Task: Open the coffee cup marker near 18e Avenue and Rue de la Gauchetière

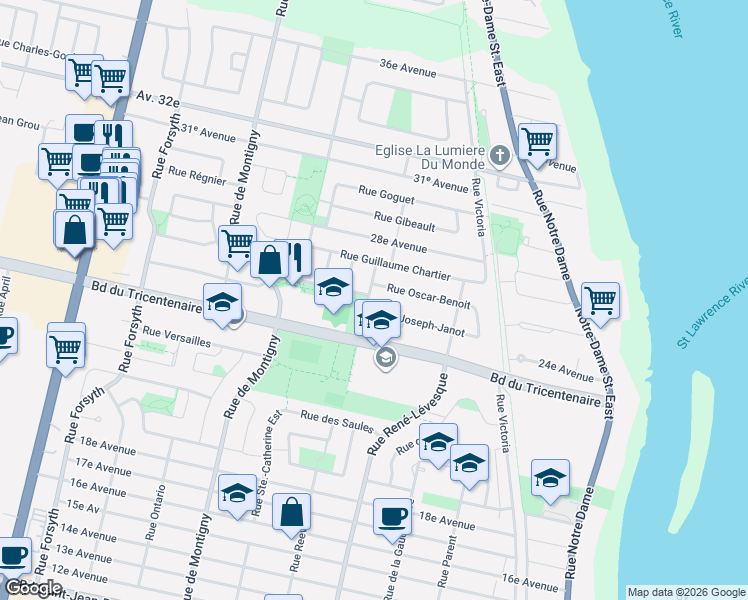Action: pos(392,518)
